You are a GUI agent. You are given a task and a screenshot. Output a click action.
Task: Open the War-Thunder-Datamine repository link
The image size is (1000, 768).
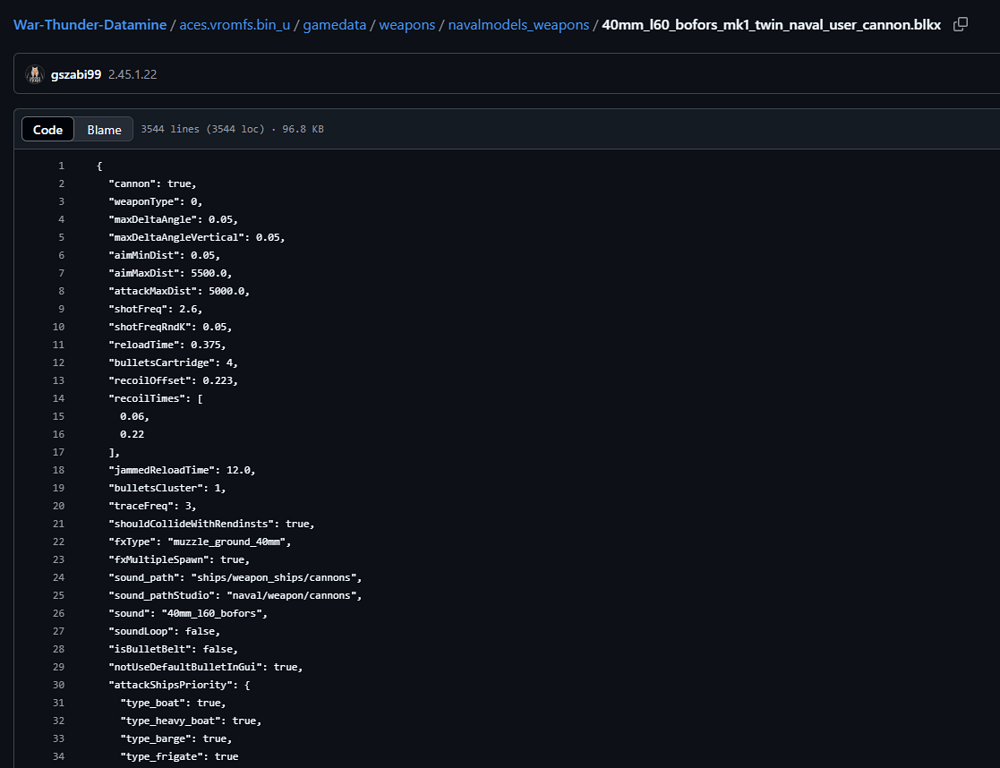(90, 25)
